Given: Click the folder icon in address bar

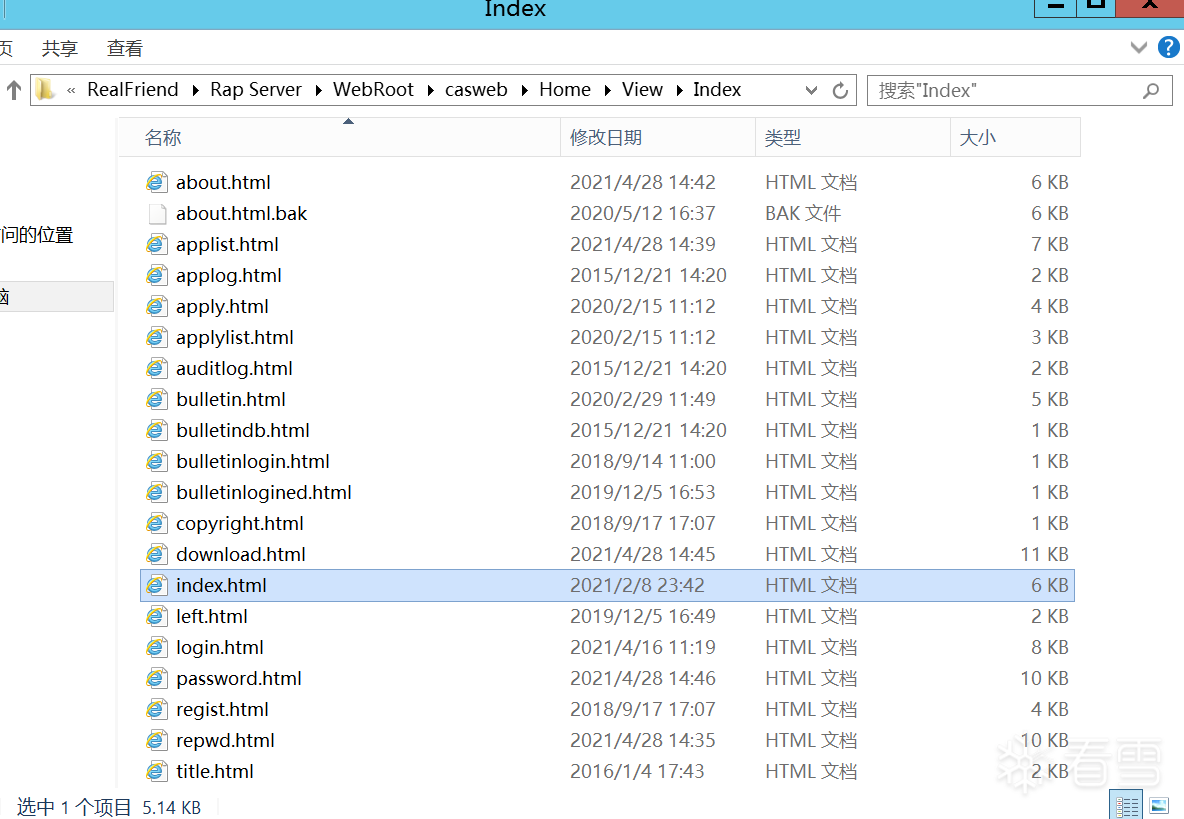Looking at the screenshot, I should coord(45,90).
